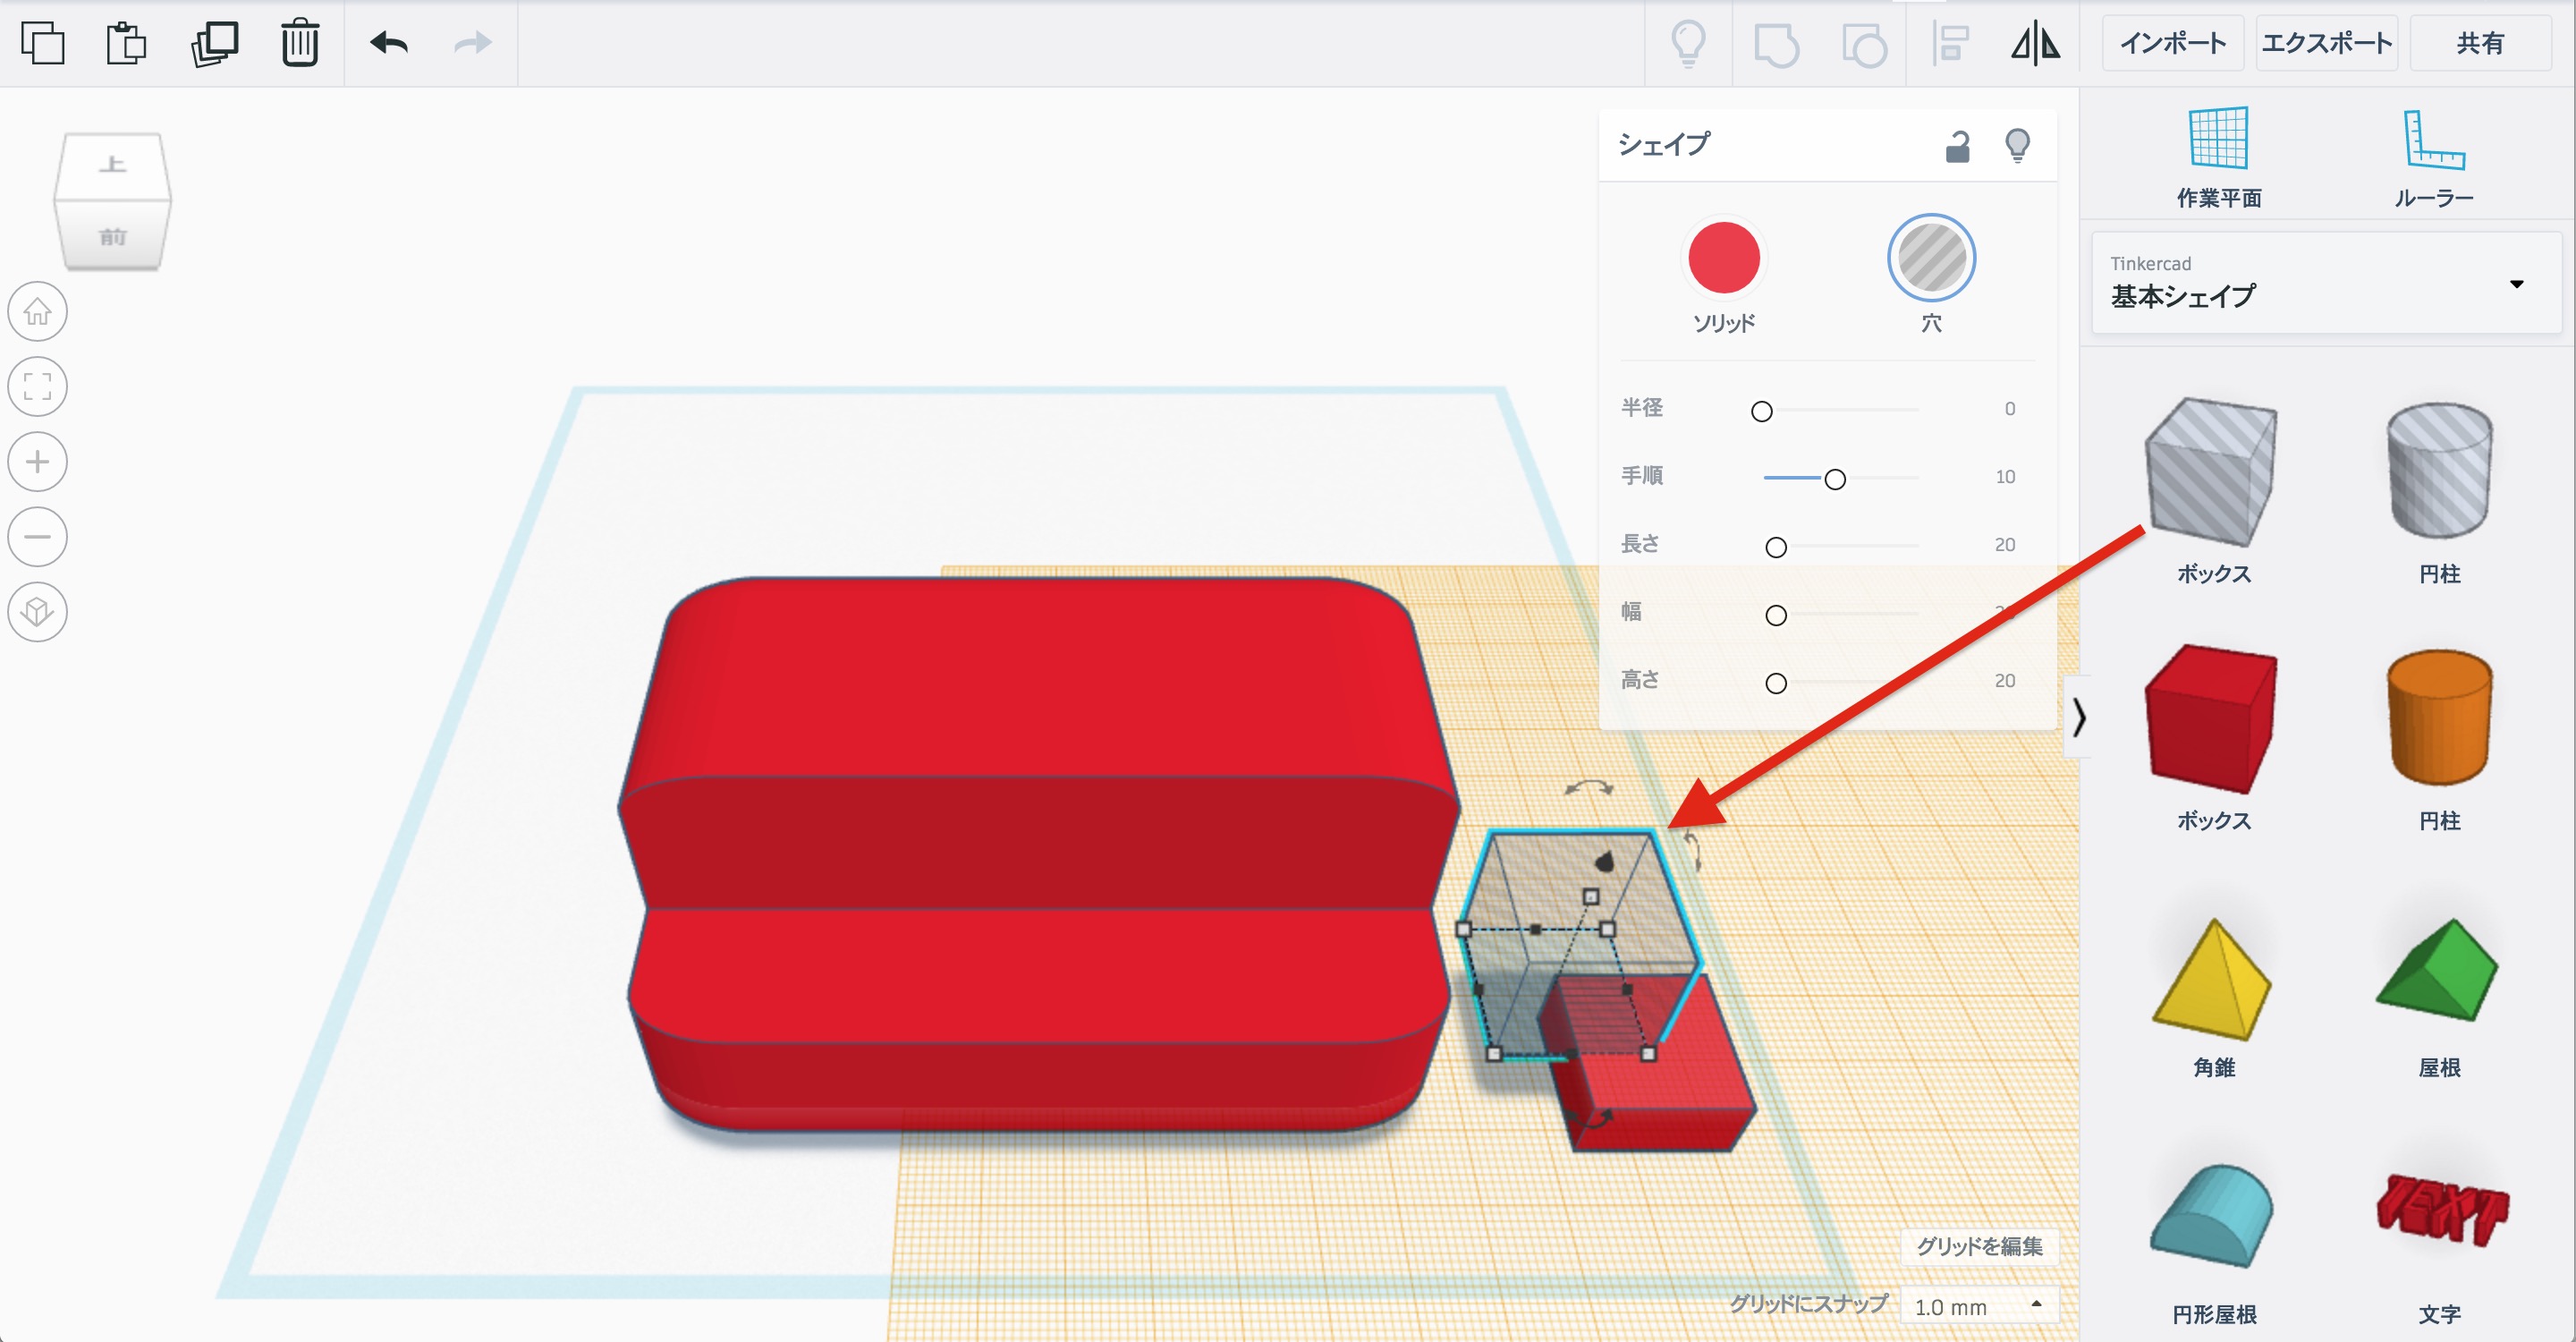2576x1342 pixels.
Task: Click the mirror flip tool icon
Action: click(2035, 43)
